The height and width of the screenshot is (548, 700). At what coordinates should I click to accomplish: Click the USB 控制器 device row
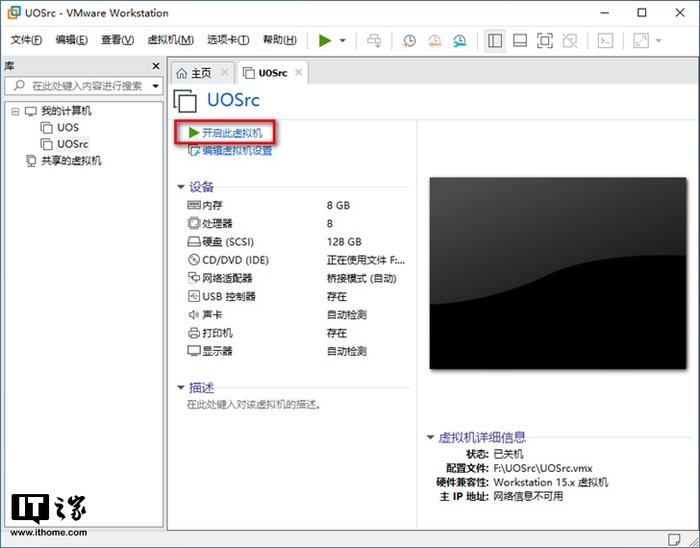pyautogui.click(x=296, y=297)
